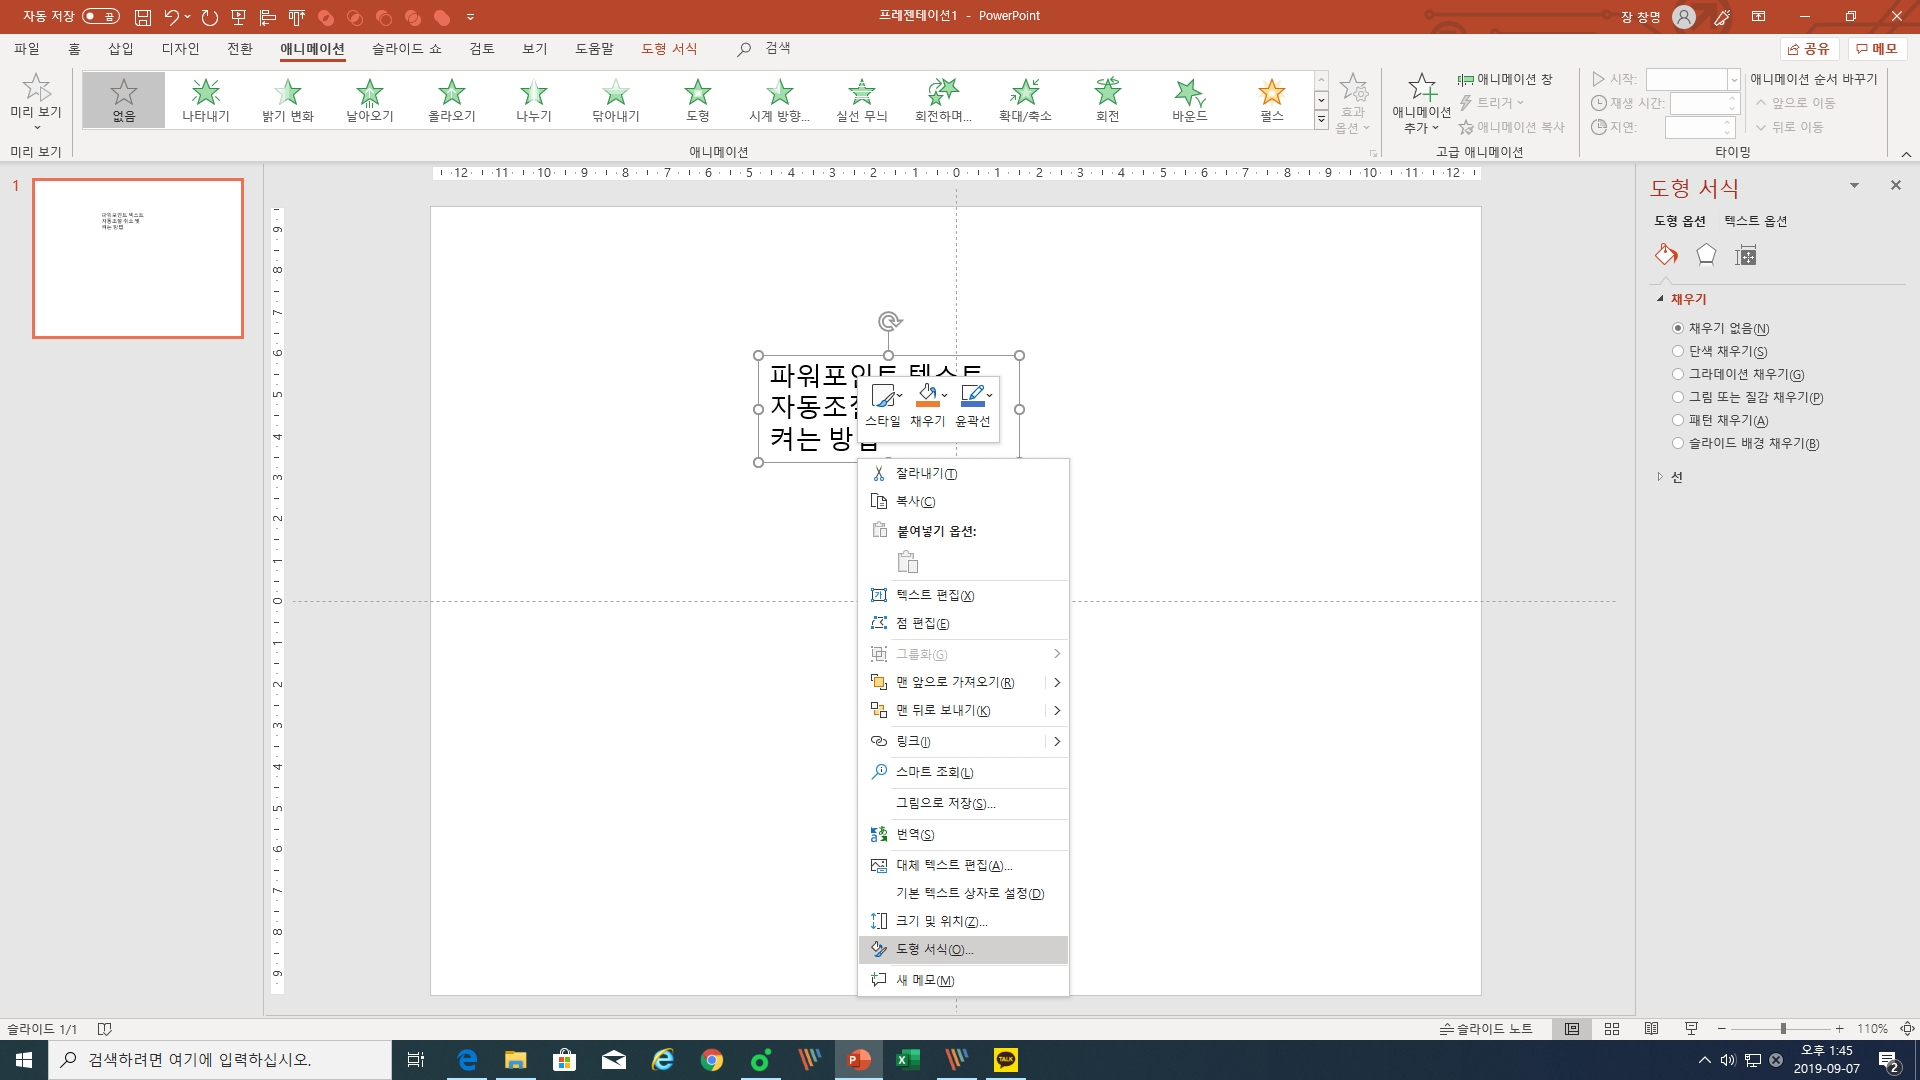Toggle the 자동 저장 autosave switch

(x=100, y=16)
